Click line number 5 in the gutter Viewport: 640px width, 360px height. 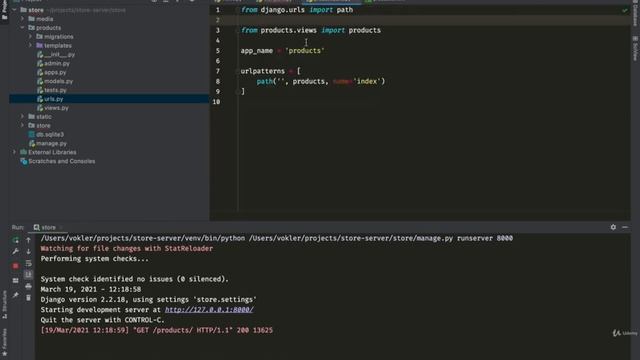pos(218,51)
